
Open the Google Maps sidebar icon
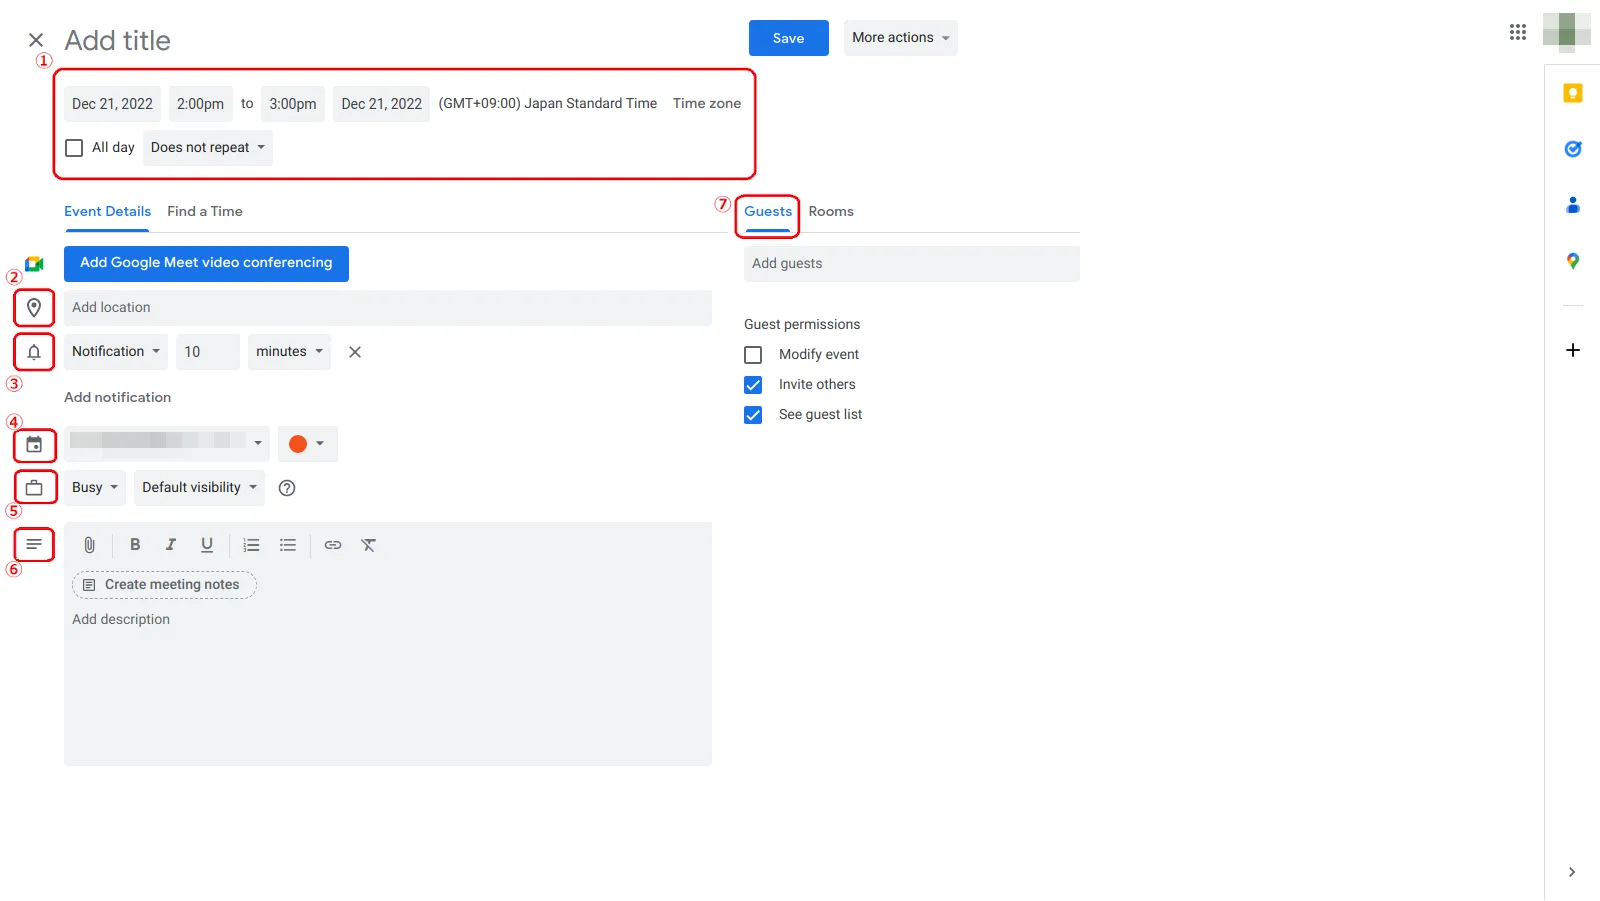(x=1573, y=261)
